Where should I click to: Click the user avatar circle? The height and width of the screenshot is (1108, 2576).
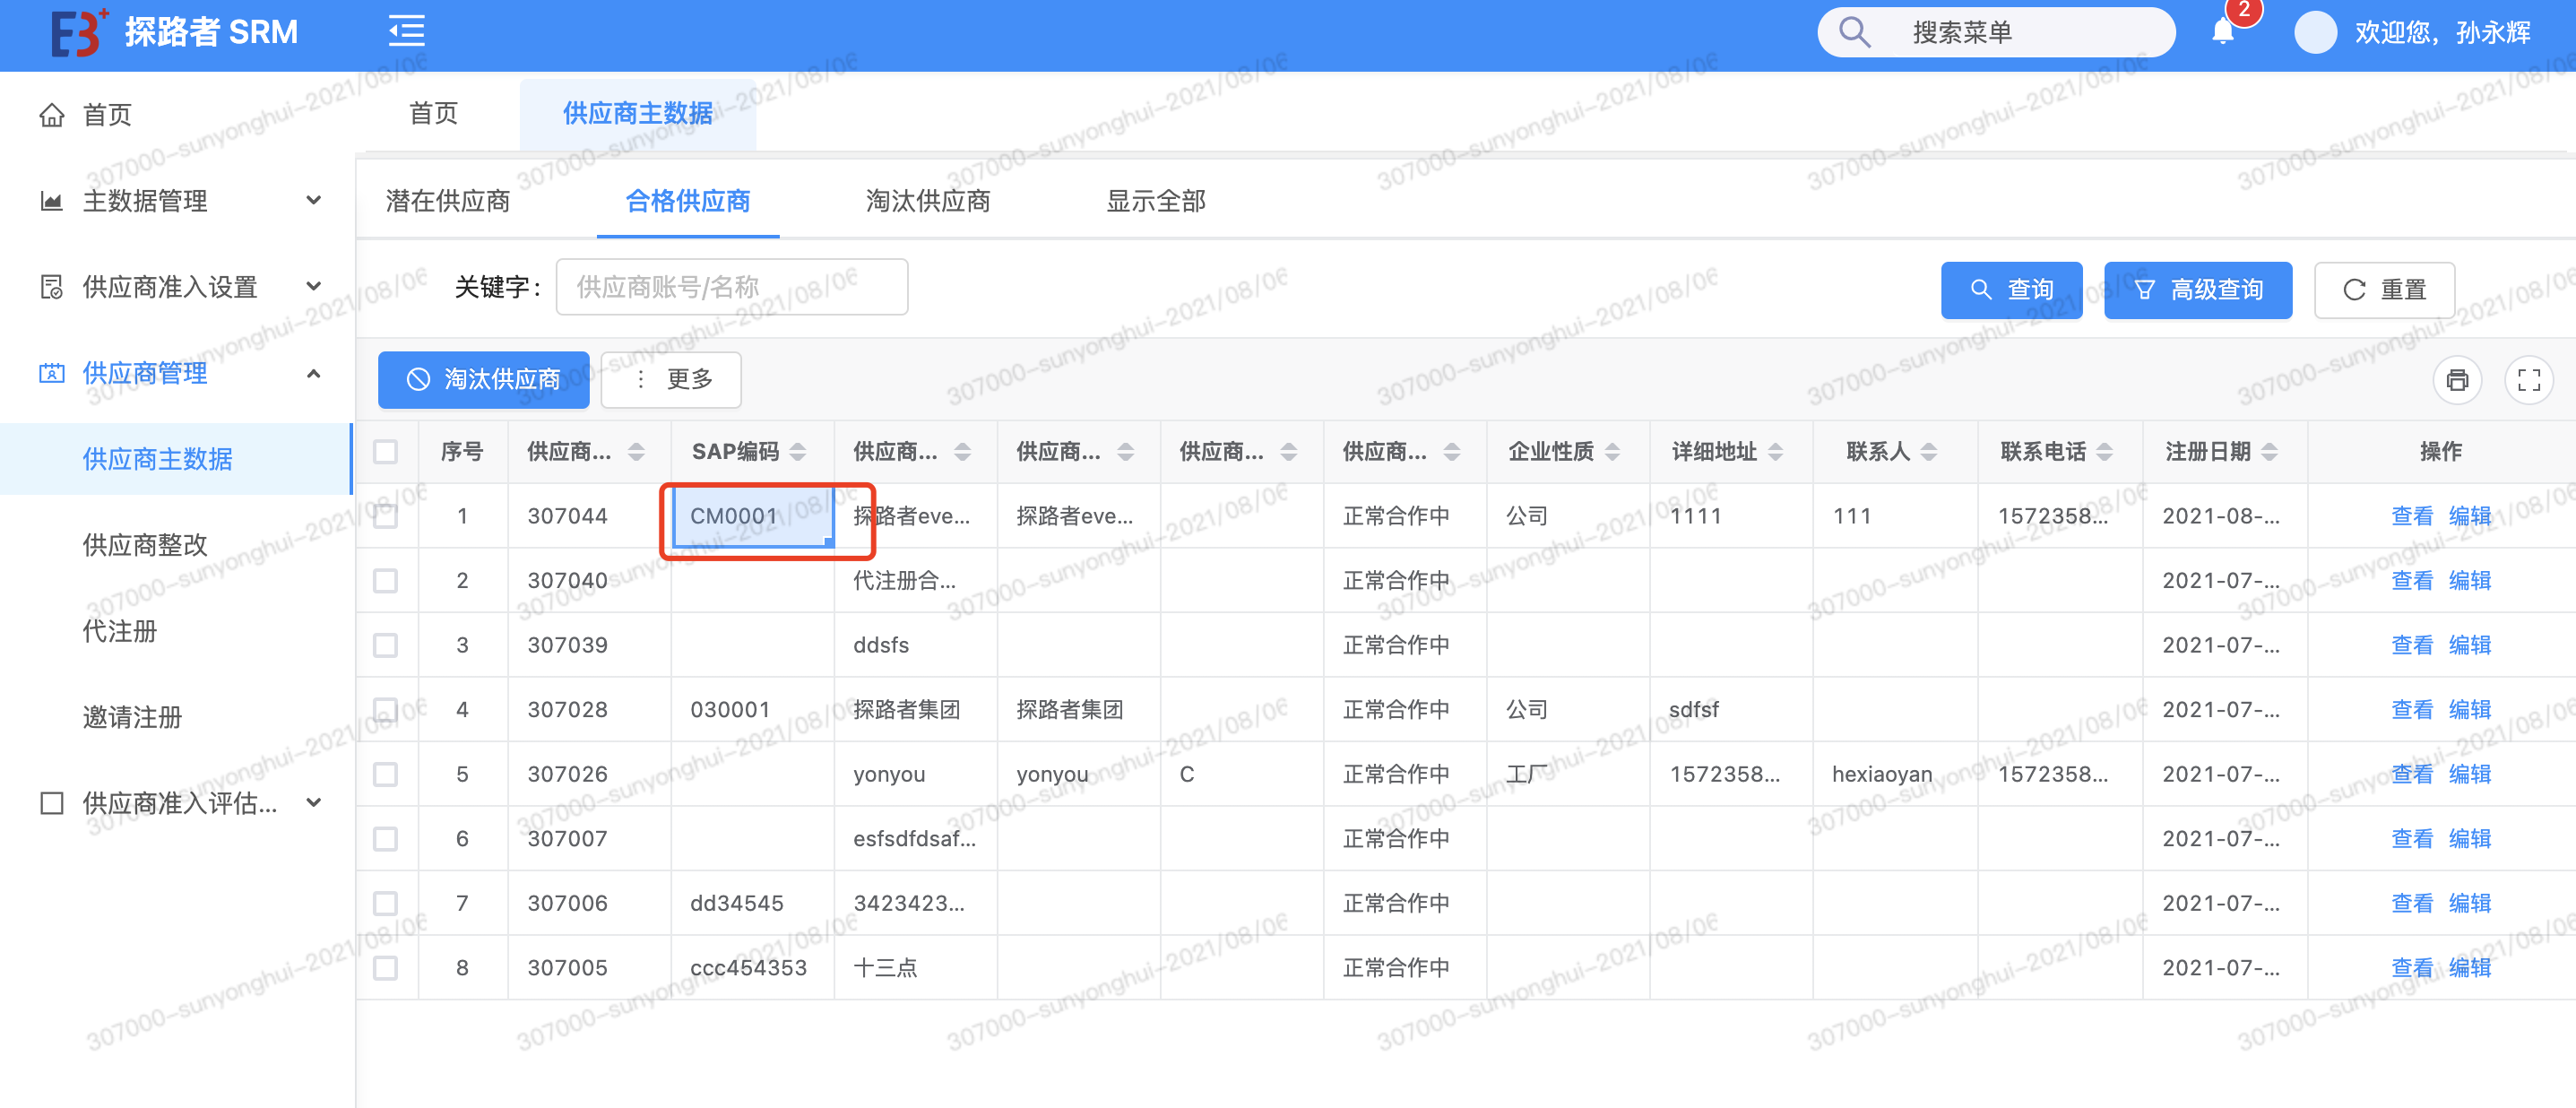(x=2314, y=32)
